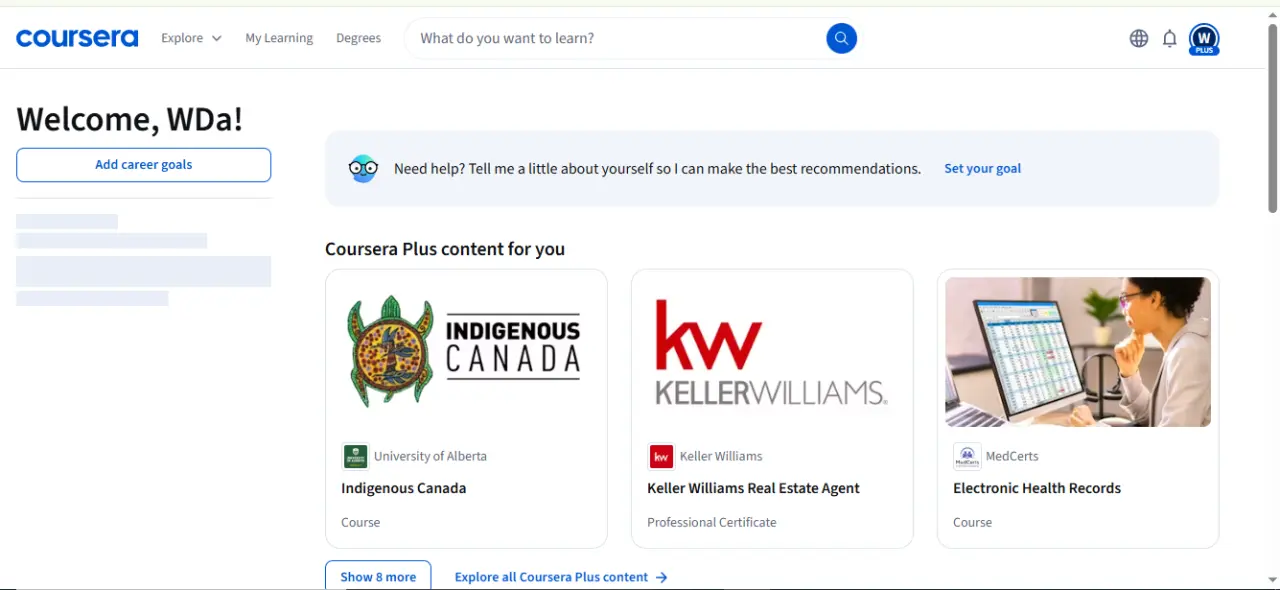This screenshot has height=590, width=1280.
Task: Click the Coursera coach glasses mascot icon
Action: 363,168
